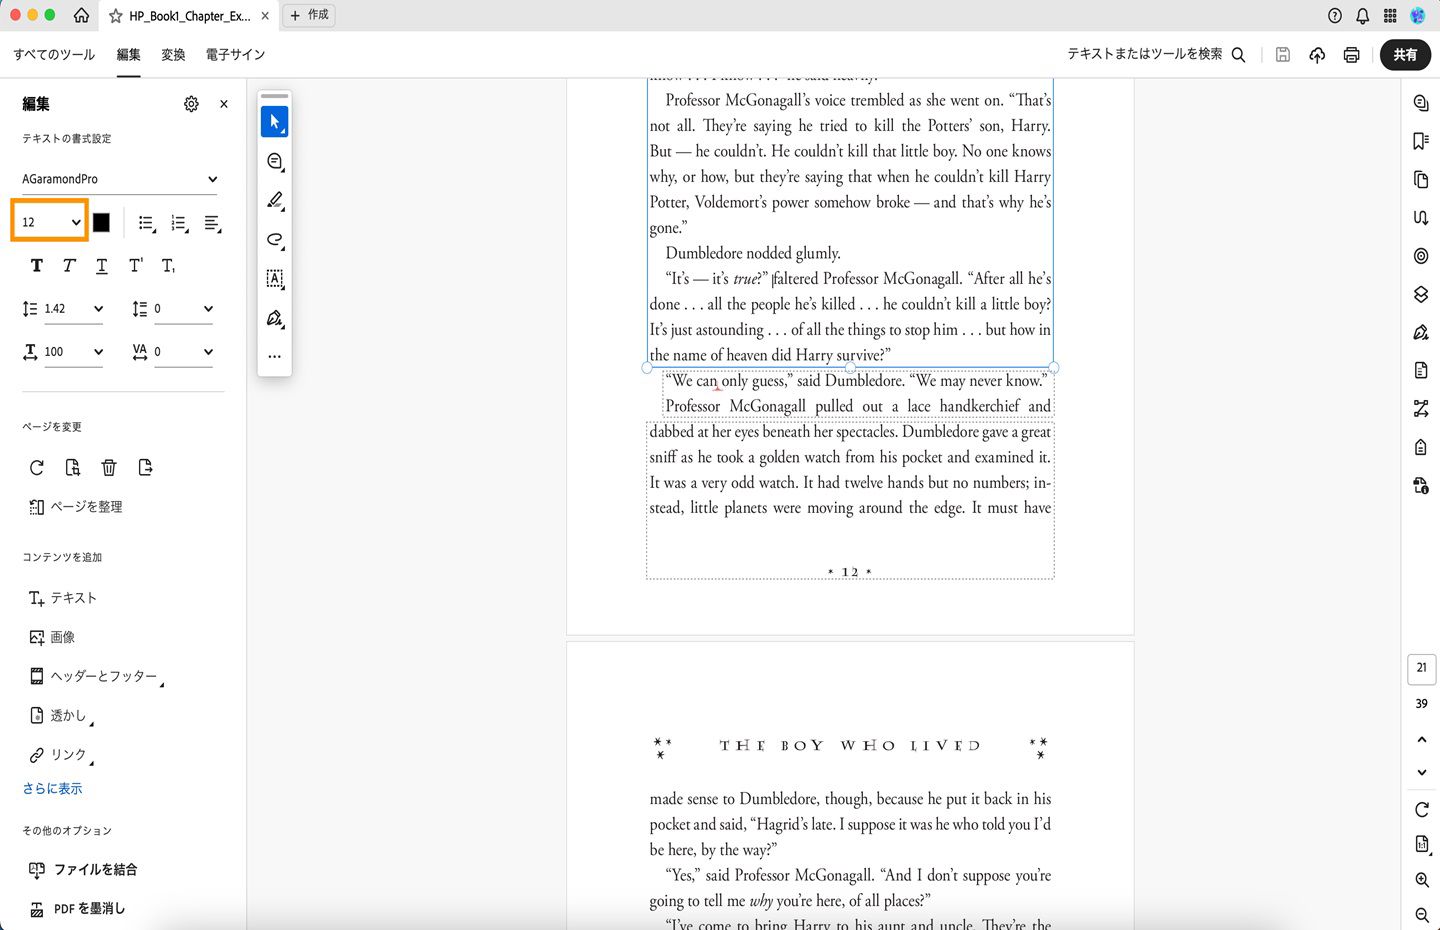Open the Fill & Sign pen tool
This screenshot has width=1440, height=930.
pyautogui.click(x=274, y=318)
